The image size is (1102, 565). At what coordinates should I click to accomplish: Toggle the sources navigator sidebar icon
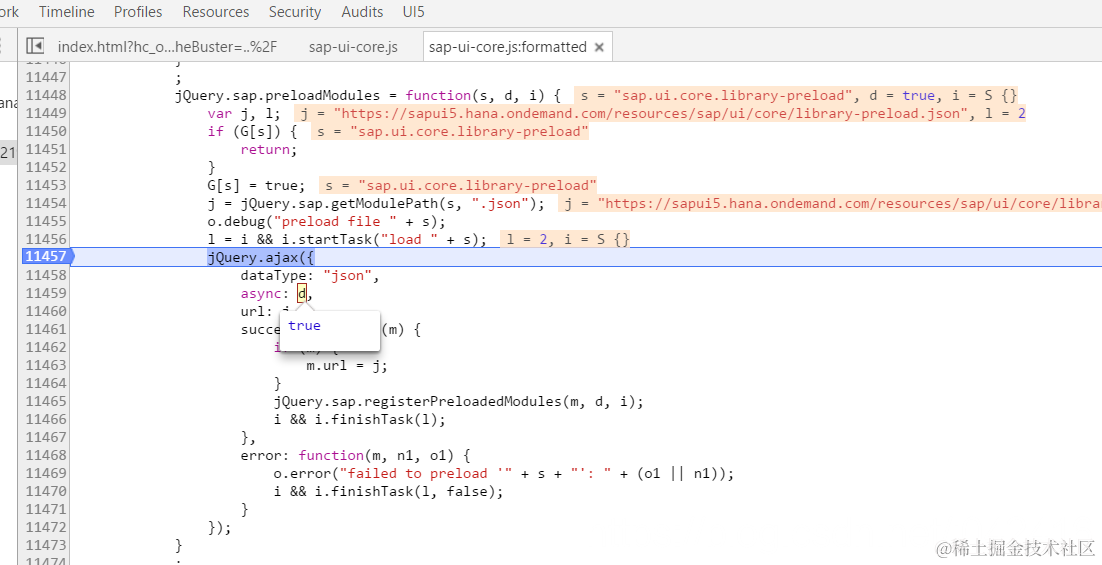[x=35, y=46]
